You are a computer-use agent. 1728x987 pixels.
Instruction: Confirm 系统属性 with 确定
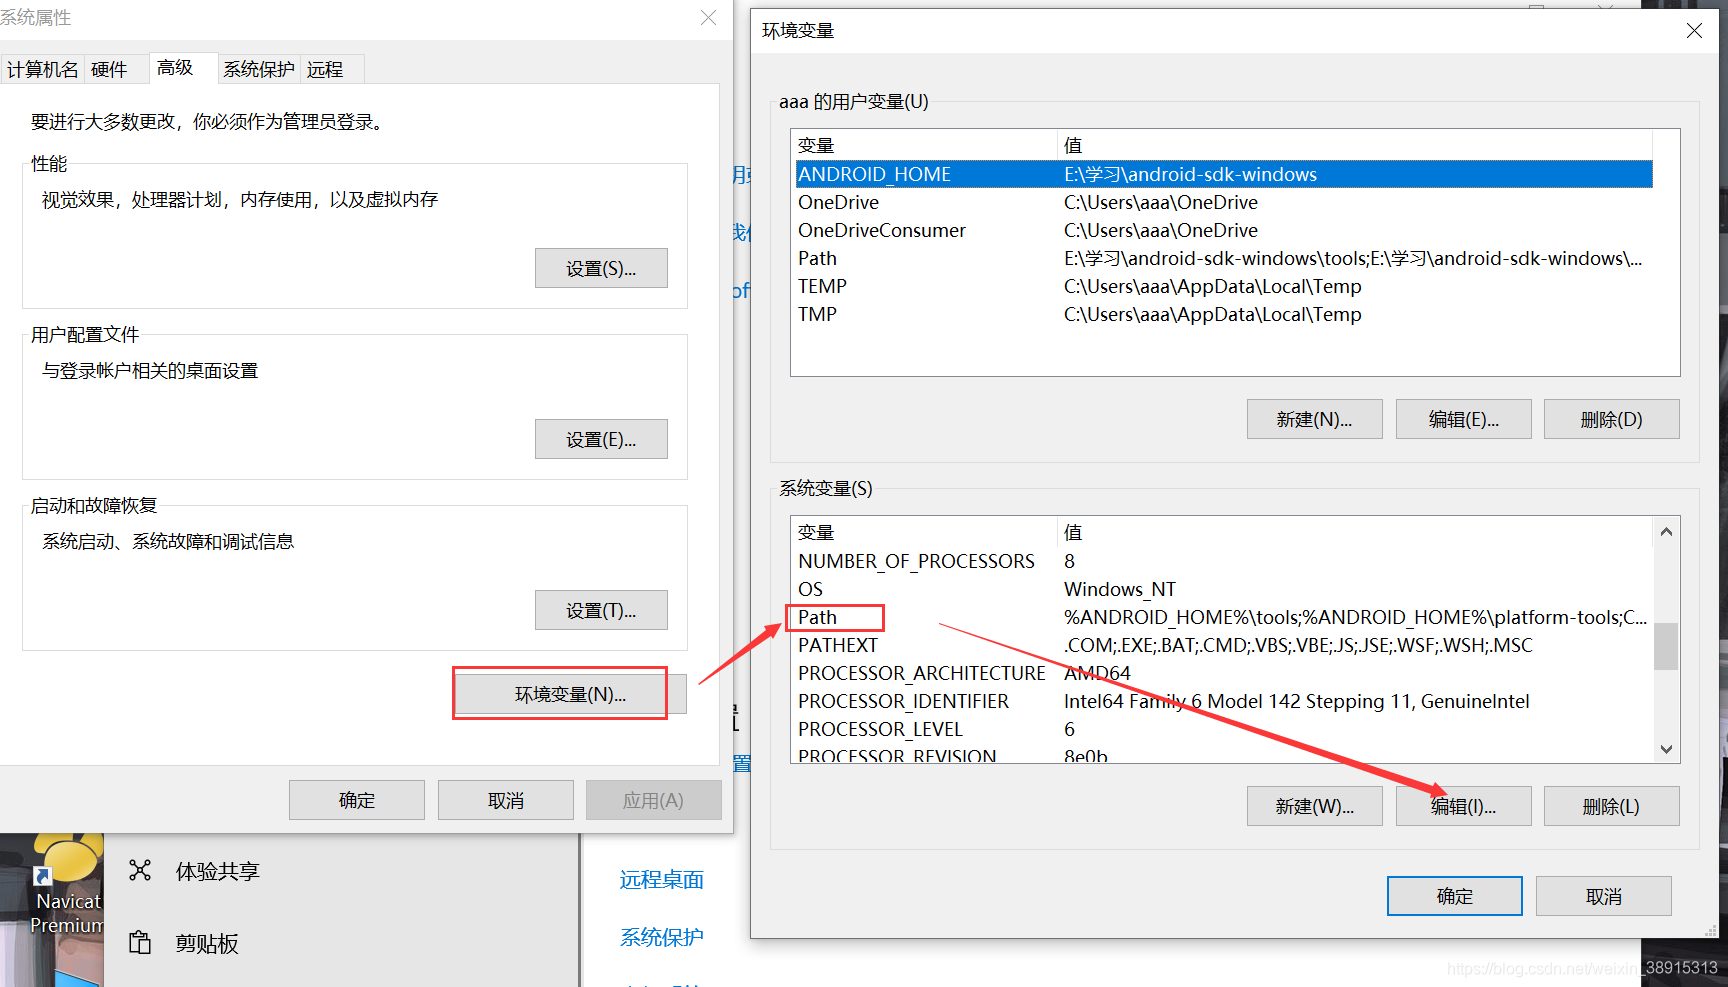[x=357, y=800]
